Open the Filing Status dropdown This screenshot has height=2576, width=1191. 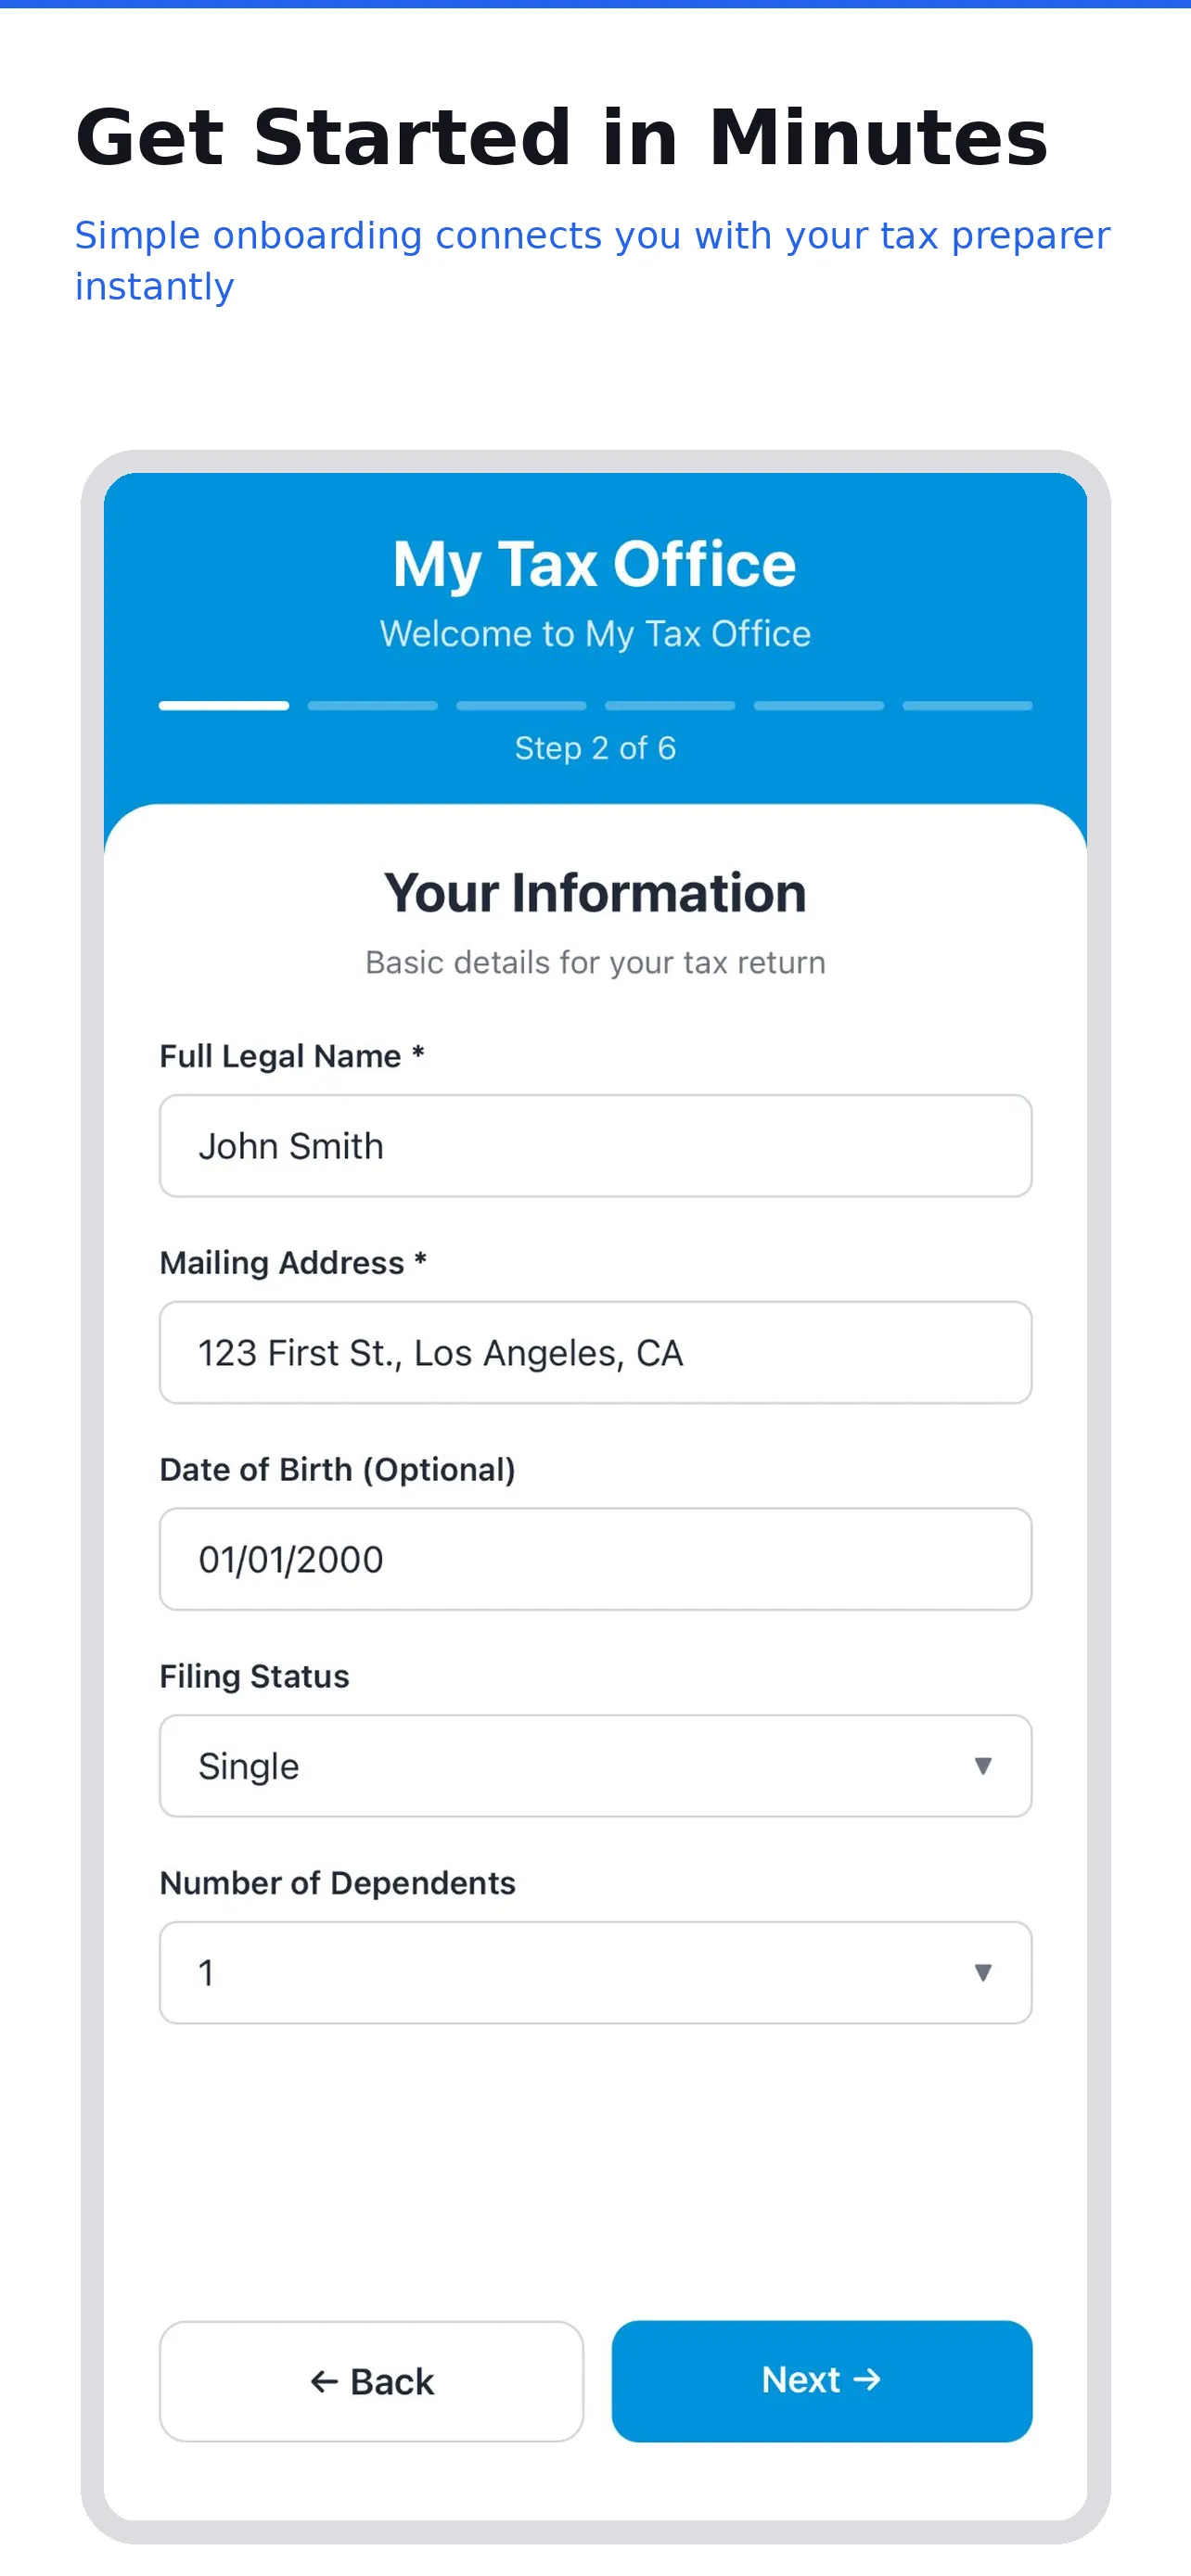pos(595,1765)
